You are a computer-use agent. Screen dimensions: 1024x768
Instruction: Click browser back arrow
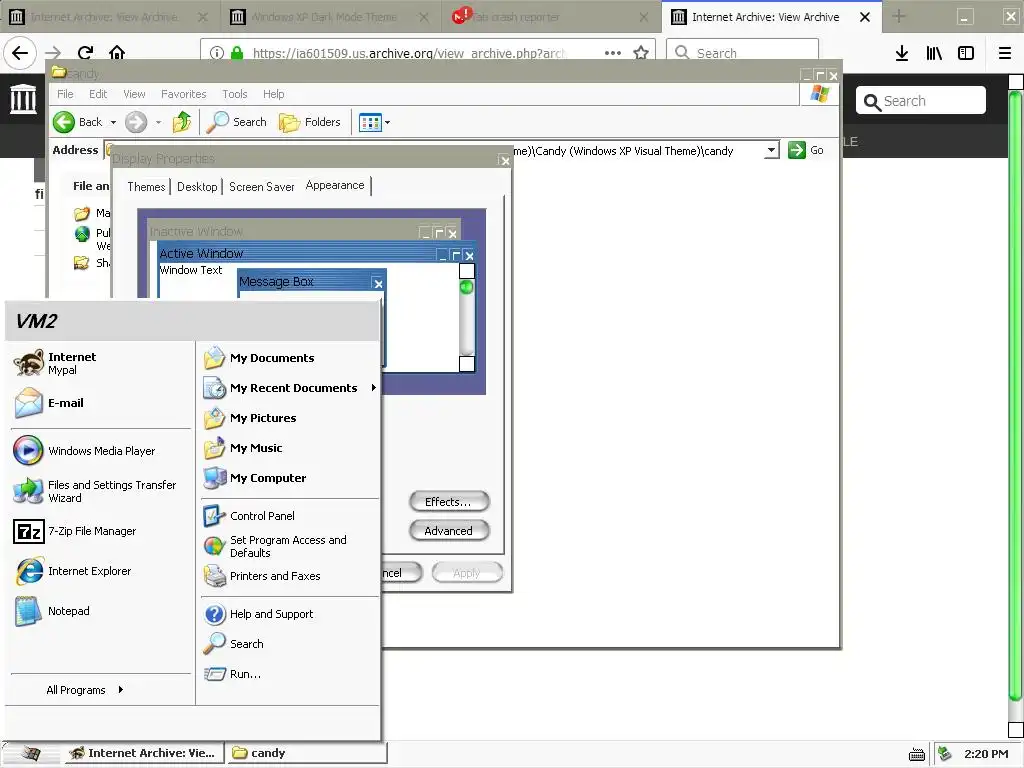pyautogui.click(x=20, y=53)
